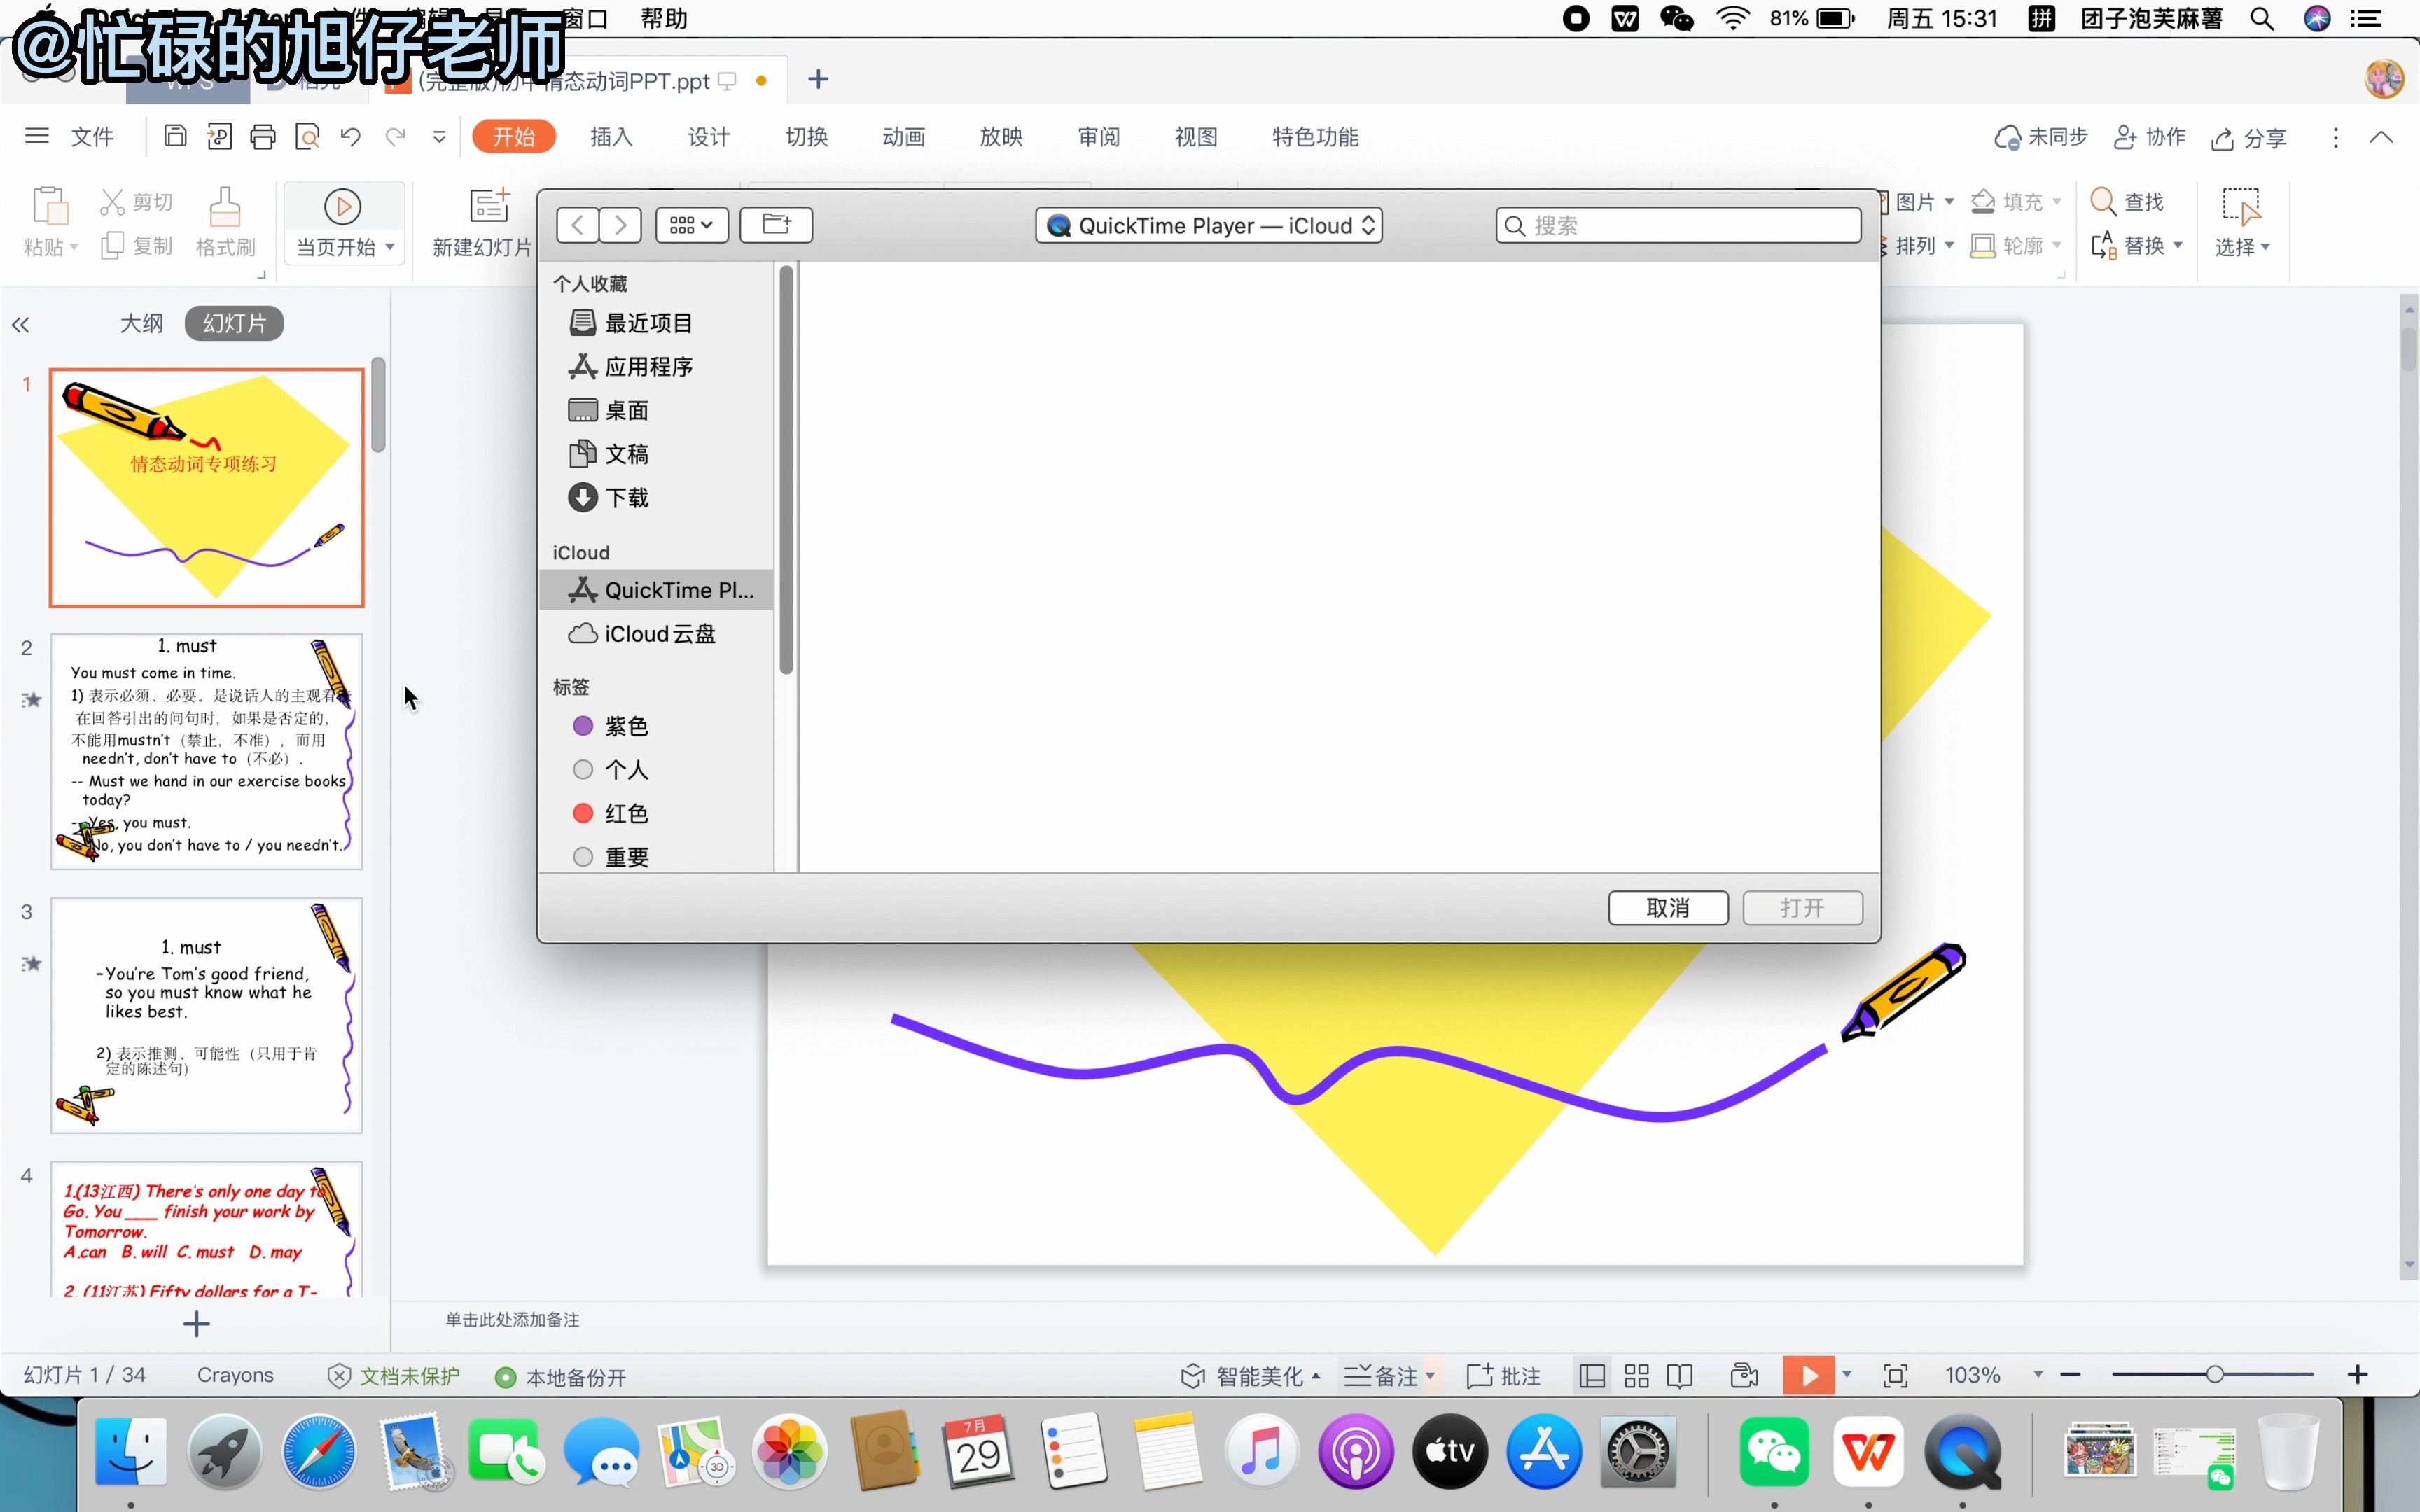
Task: Switch sidebar to 幻灯片 slides view
Action: 234,323
